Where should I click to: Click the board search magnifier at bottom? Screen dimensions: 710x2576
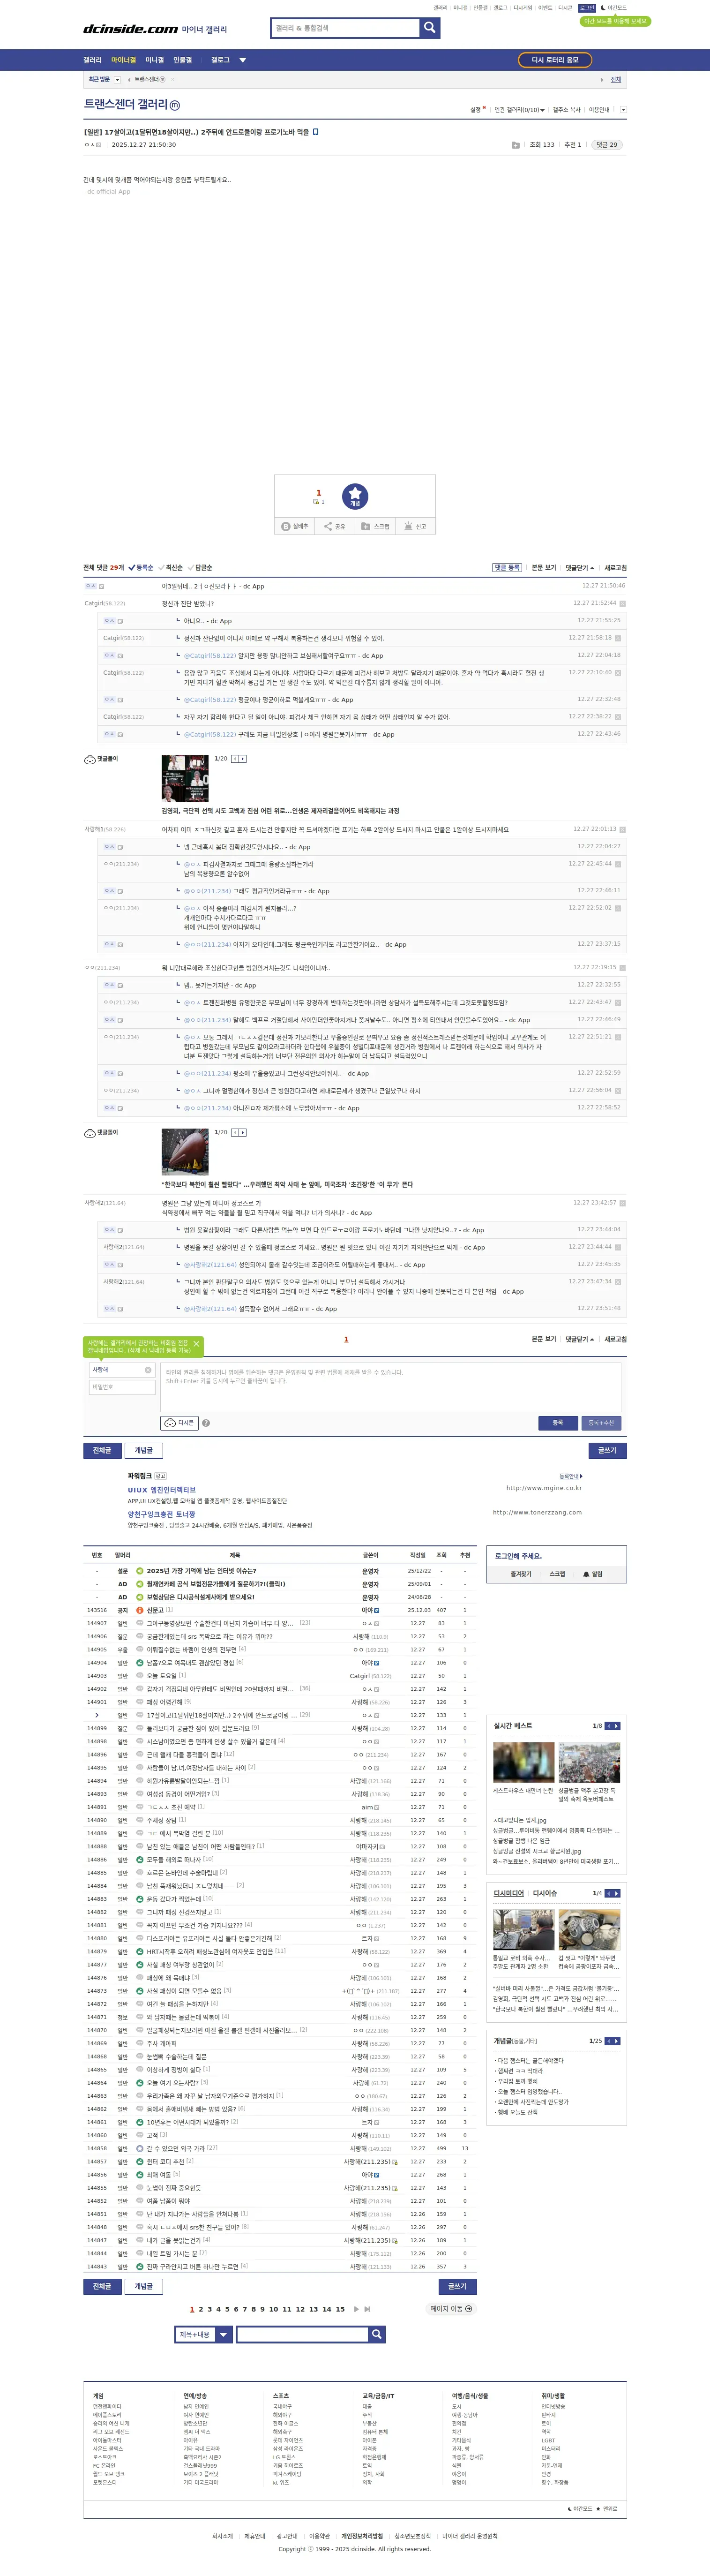(376, 2334)
